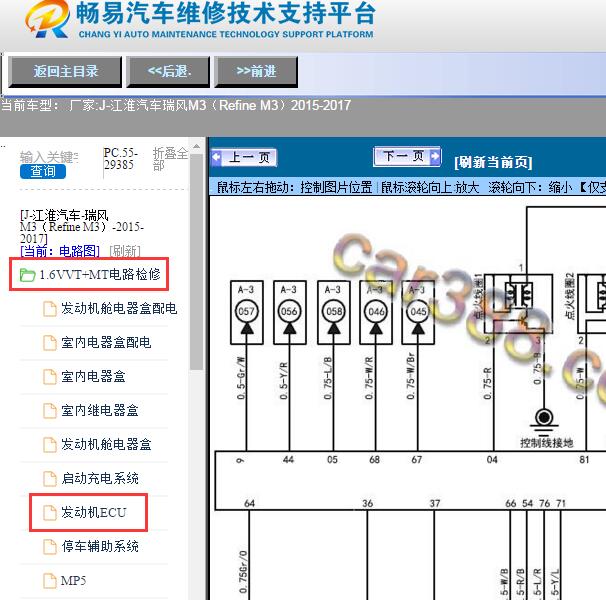Click the 查询 search button
Image resolution: width=606 pixels, height=600 pixels.
(43, 171)
